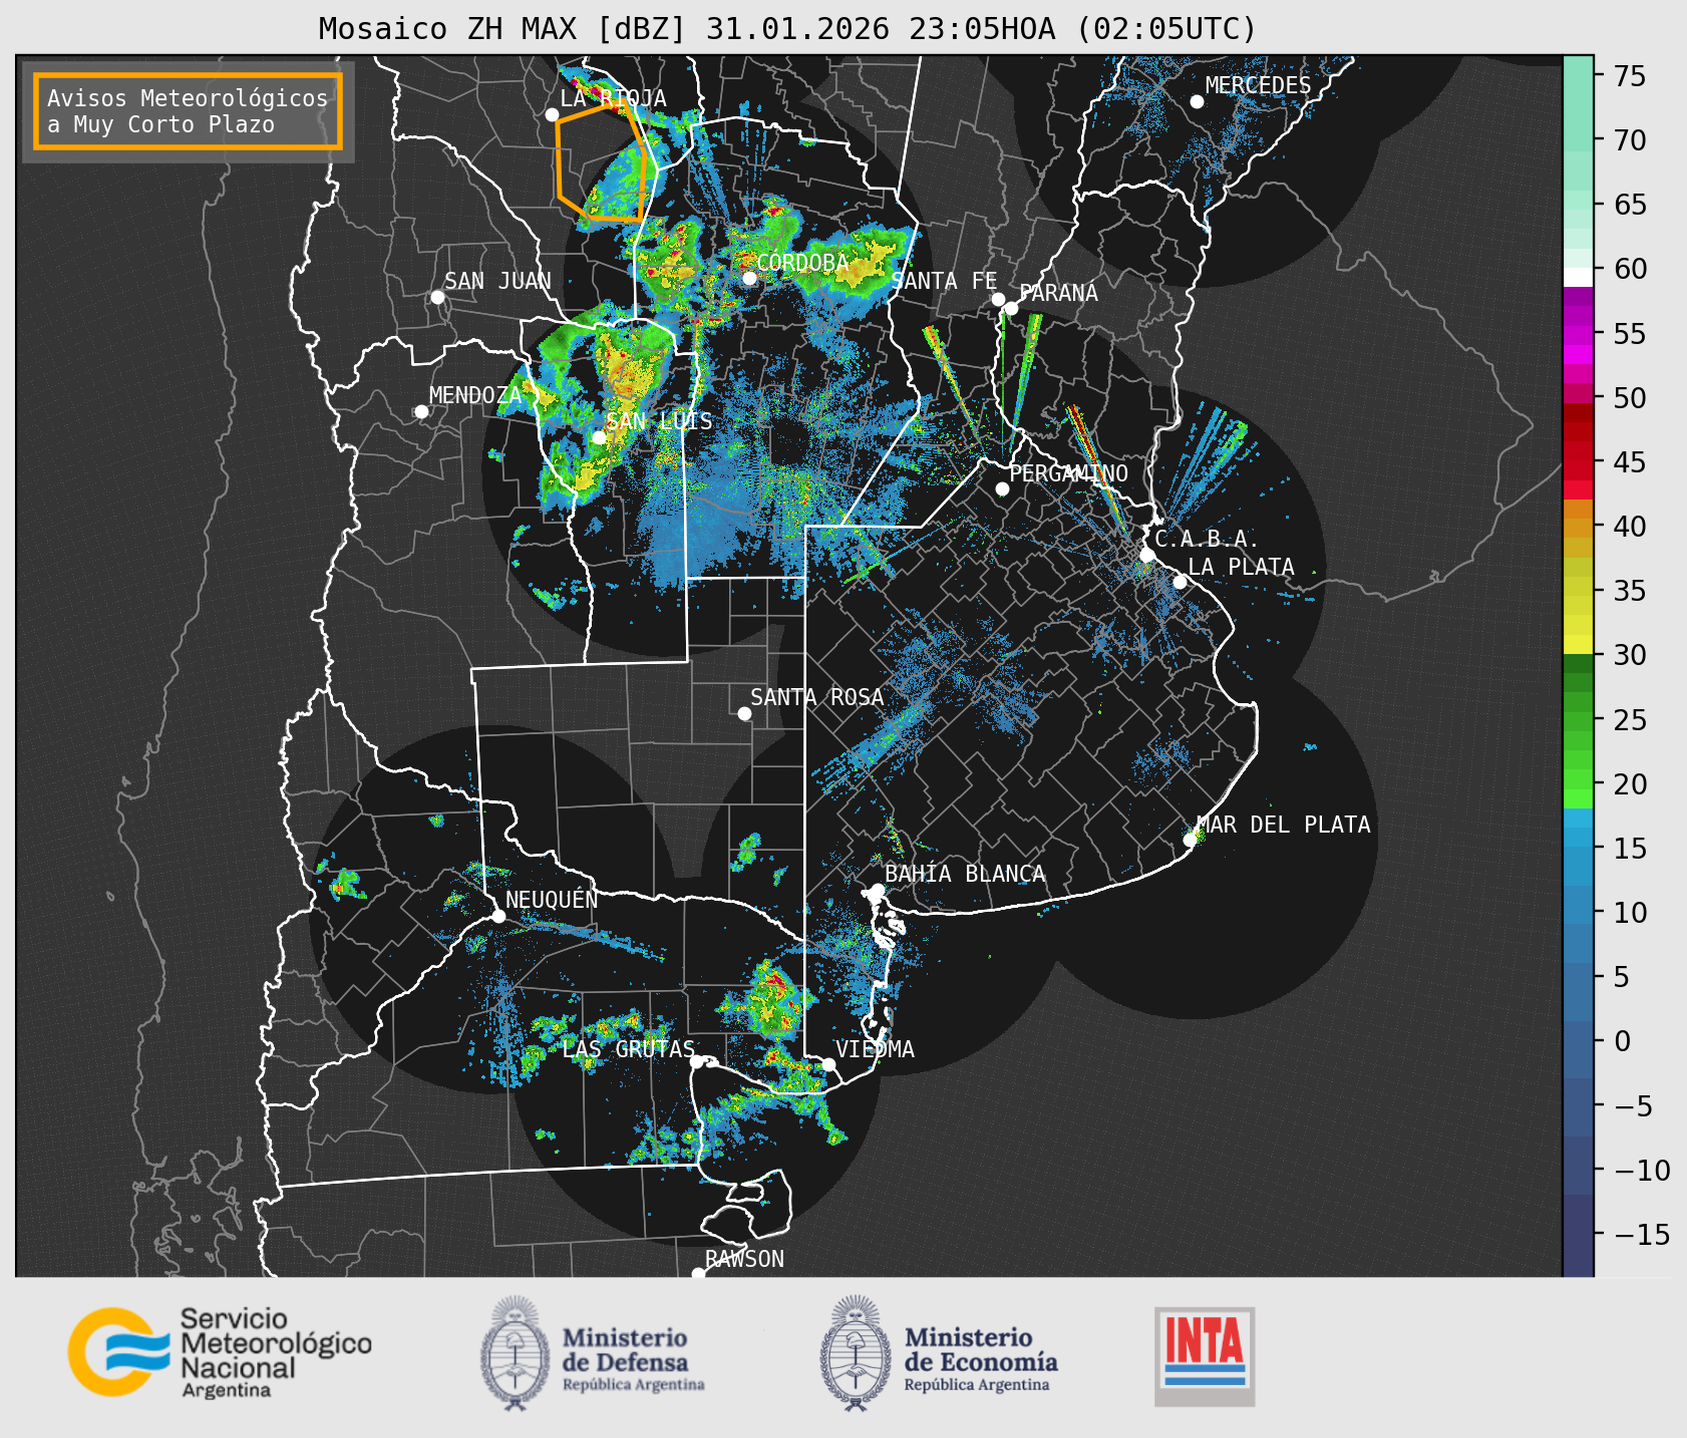Click the magenta 55 dBZ colorbar band
The height and width of the screenshot is (1438, 1687).
[1577, 337]
